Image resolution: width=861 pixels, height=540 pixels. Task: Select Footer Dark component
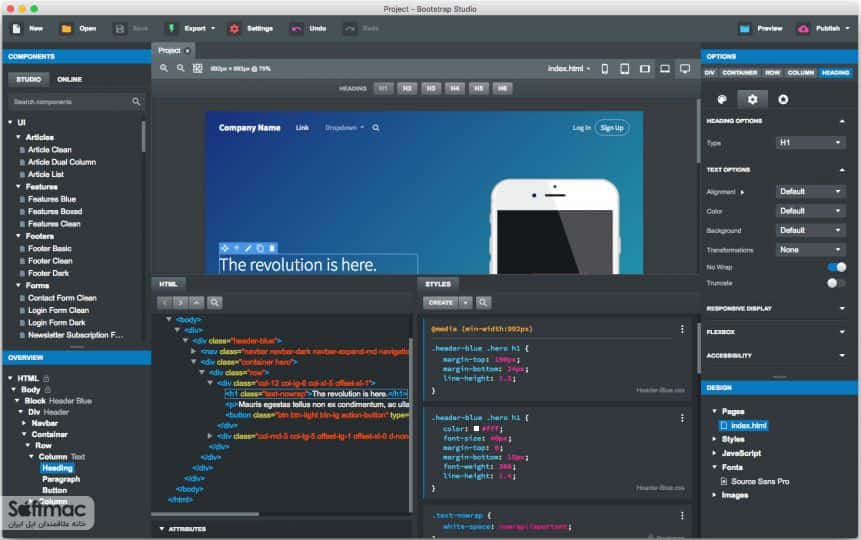point(48,273)
